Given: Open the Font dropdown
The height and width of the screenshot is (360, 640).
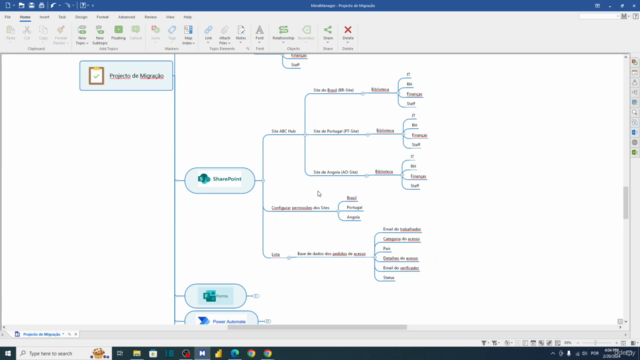Looking at the screenshot, I should [260, 42].
